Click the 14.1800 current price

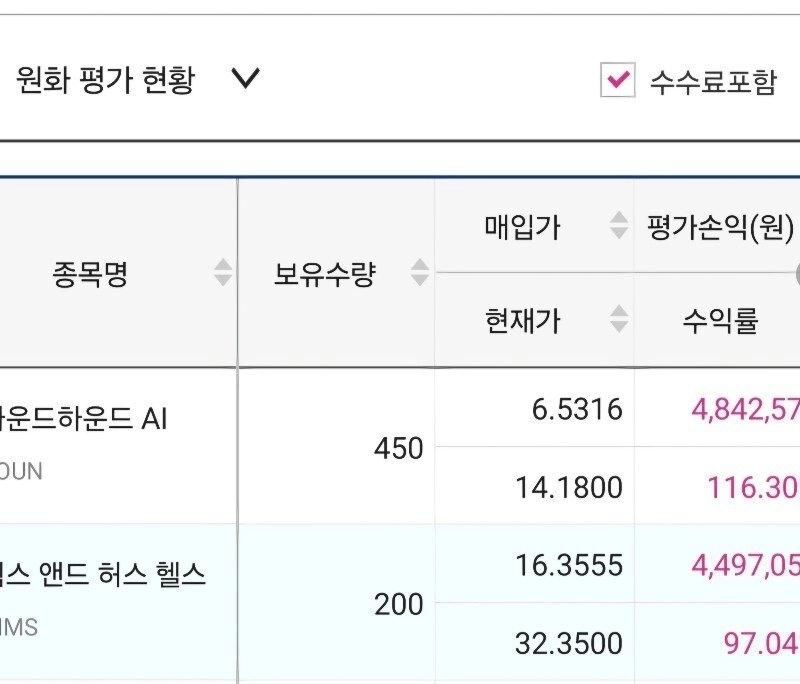click(569, 488)
